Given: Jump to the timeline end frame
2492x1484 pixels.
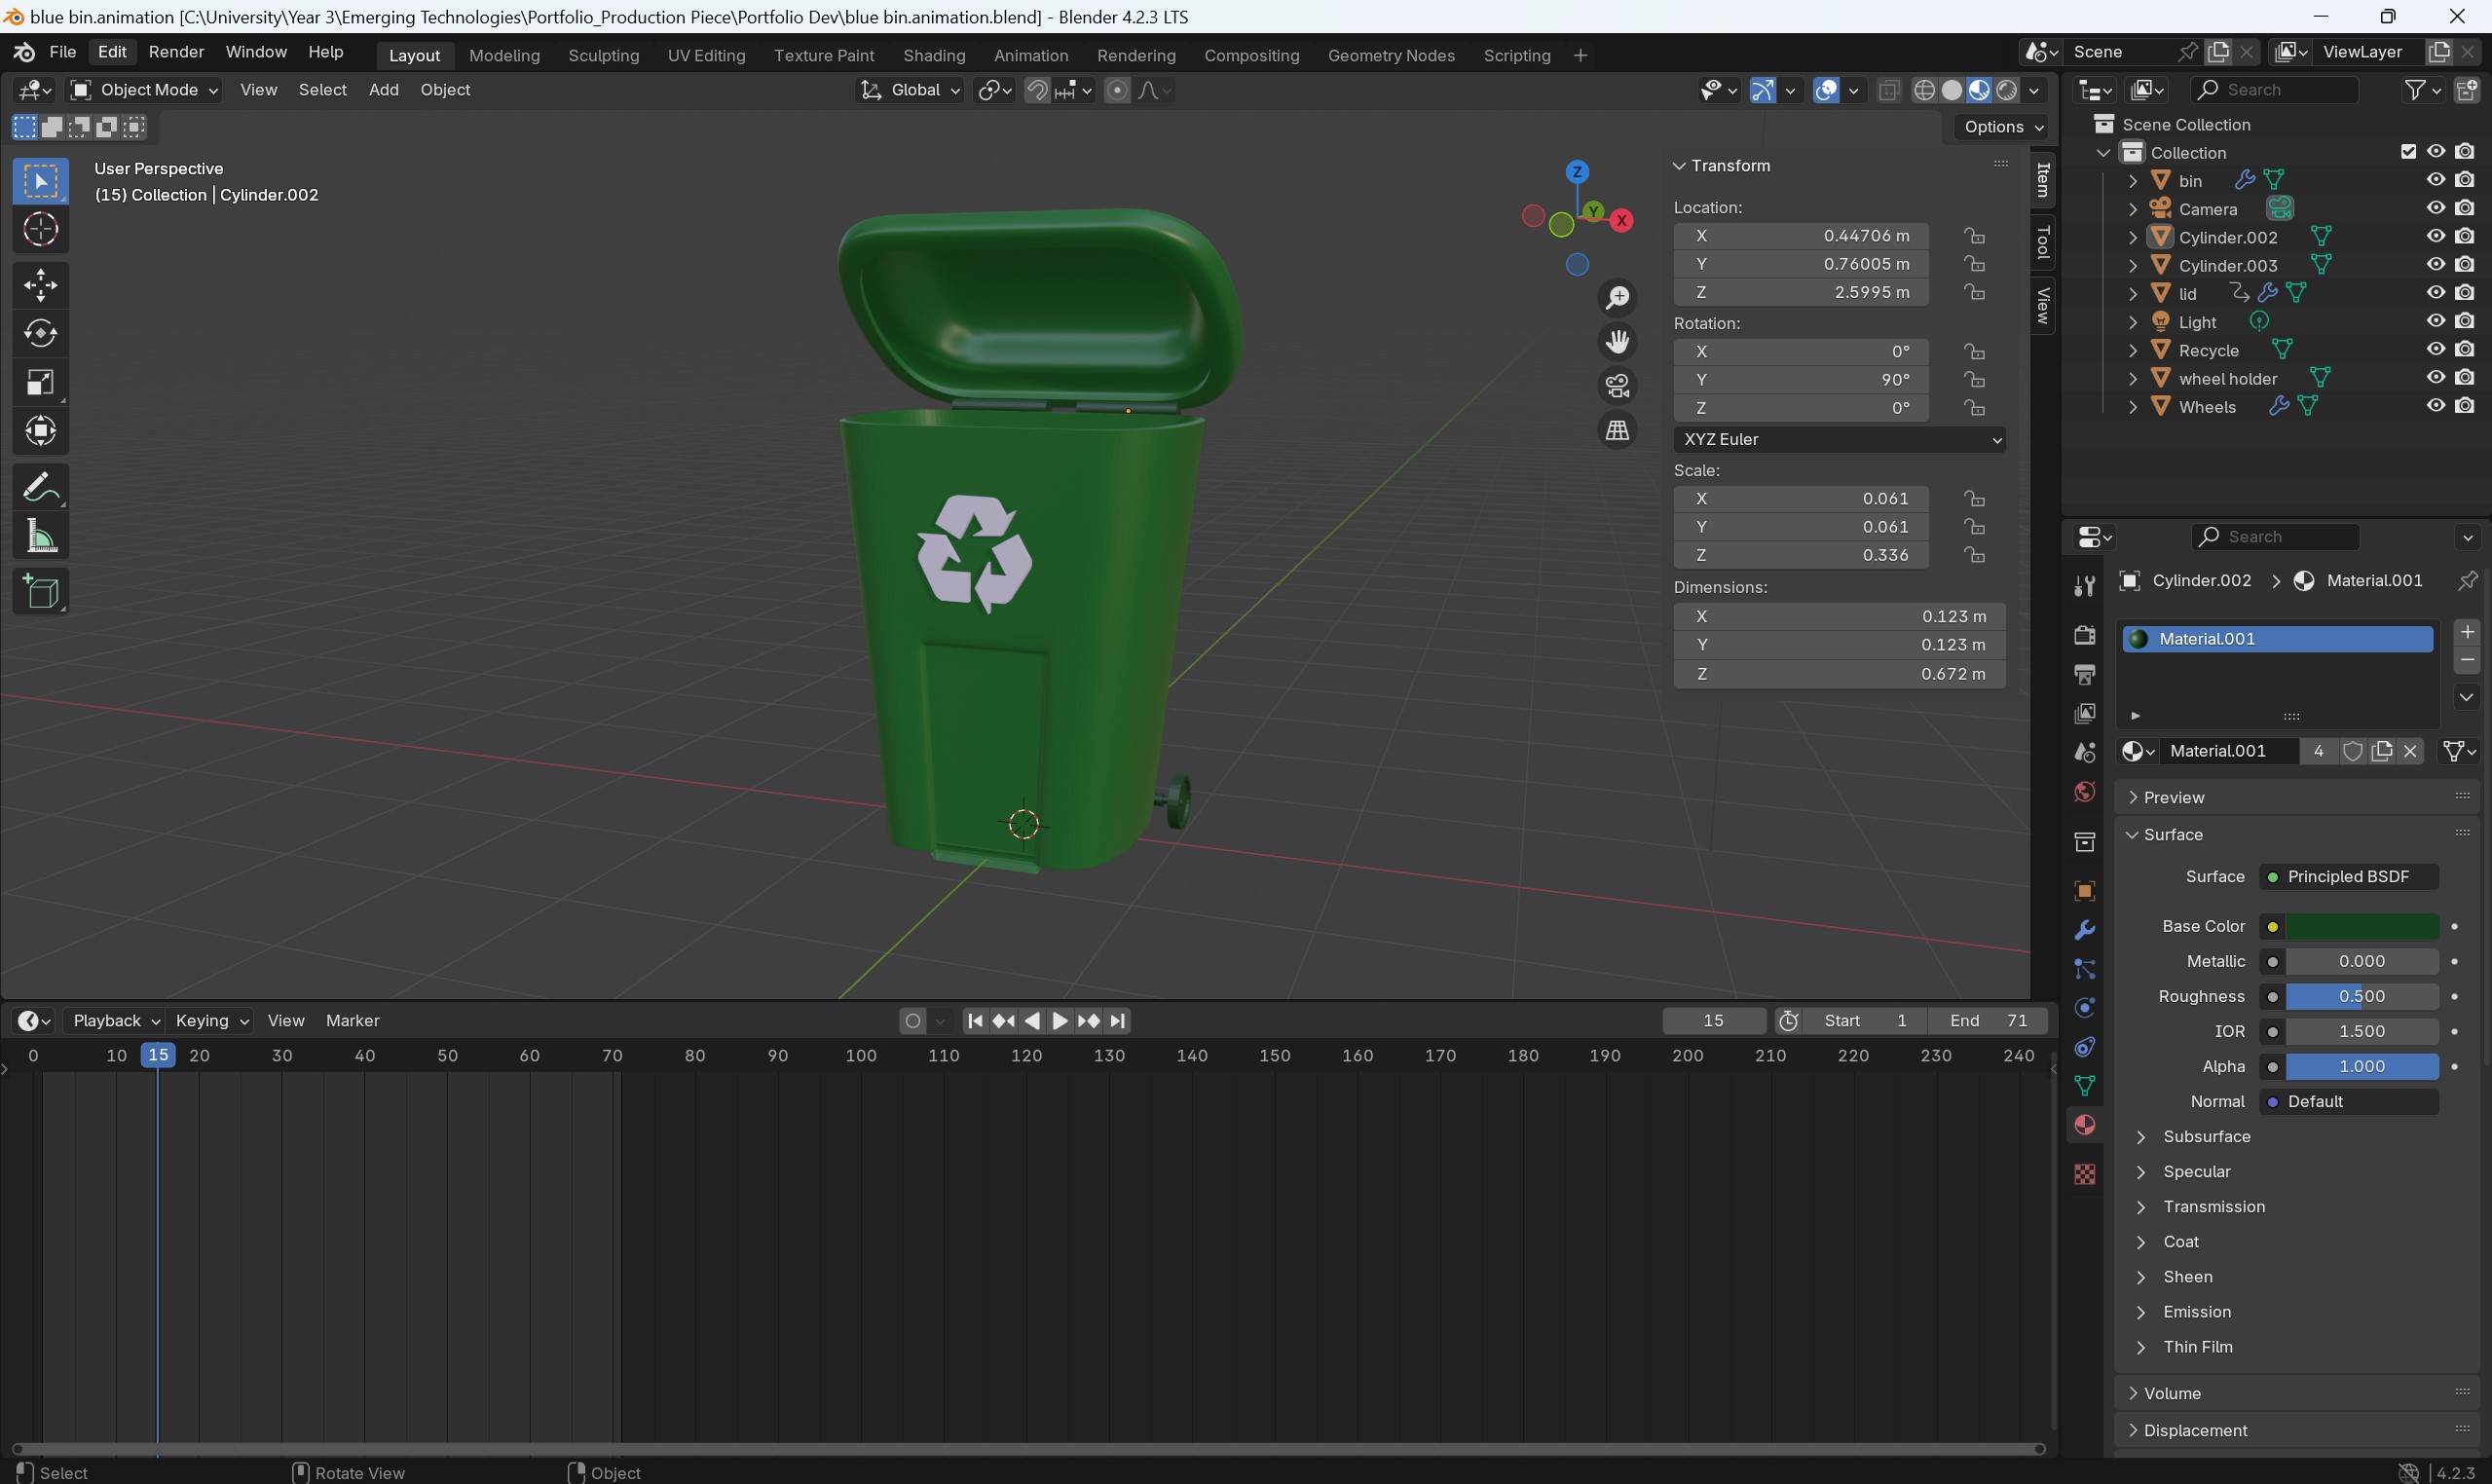Looking at the screenshot, I should [1118, 1021].
